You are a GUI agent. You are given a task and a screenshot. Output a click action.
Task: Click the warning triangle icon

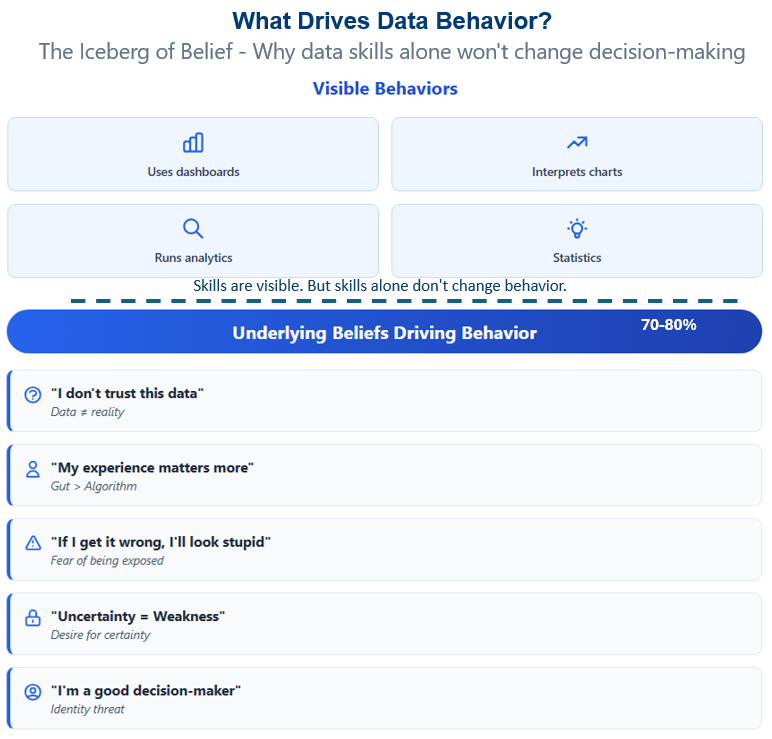pyautogui.click(x=33, y=543)
